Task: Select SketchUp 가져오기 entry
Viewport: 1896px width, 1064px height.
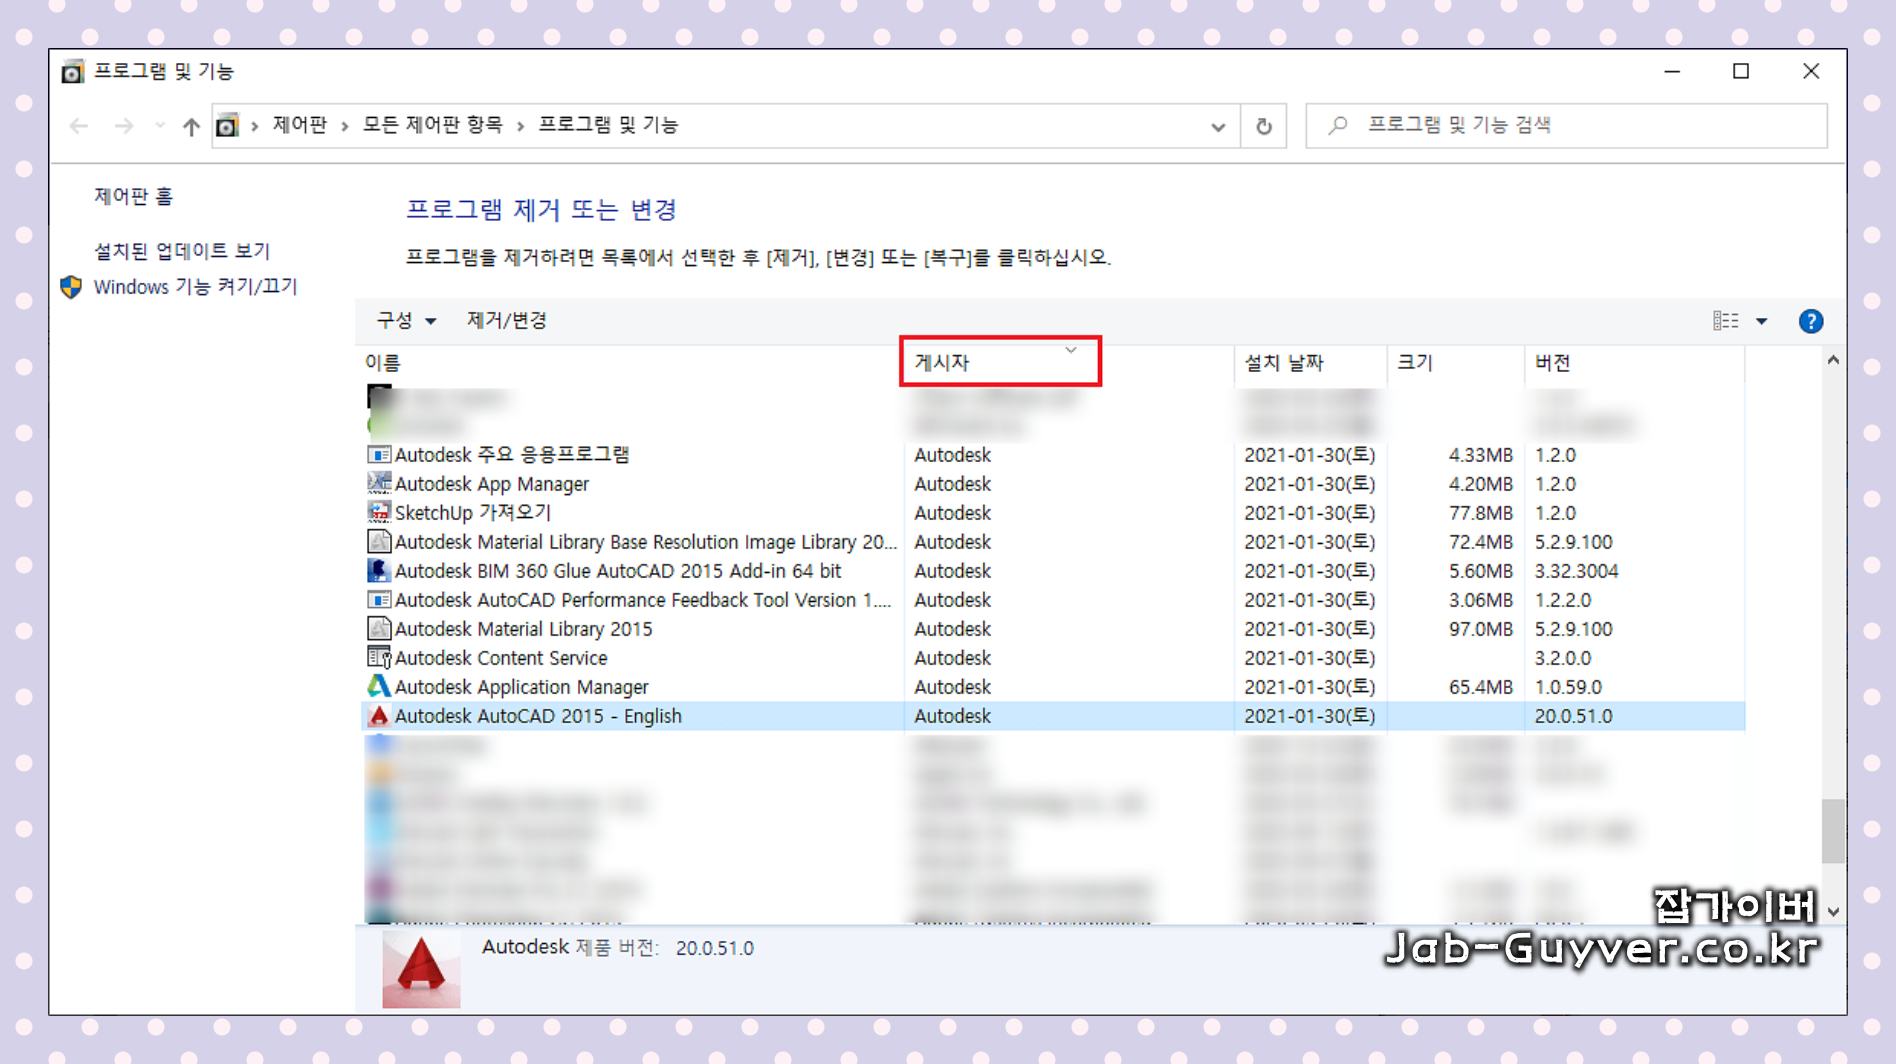Action: [x=1053, y=513]
